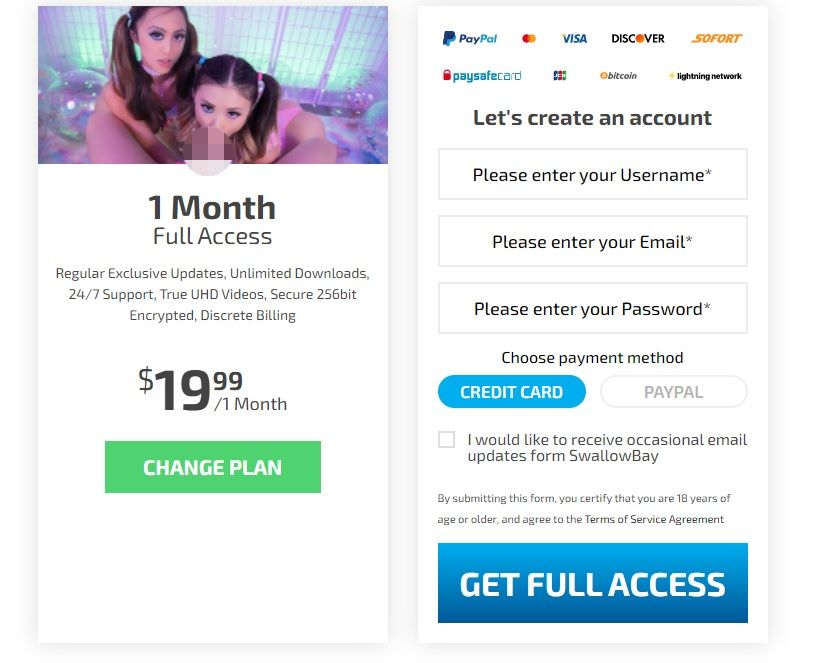This screenshot has width=815, height=663.
Task: Select PAYPAL payment method
Action: tap(674, 392)
